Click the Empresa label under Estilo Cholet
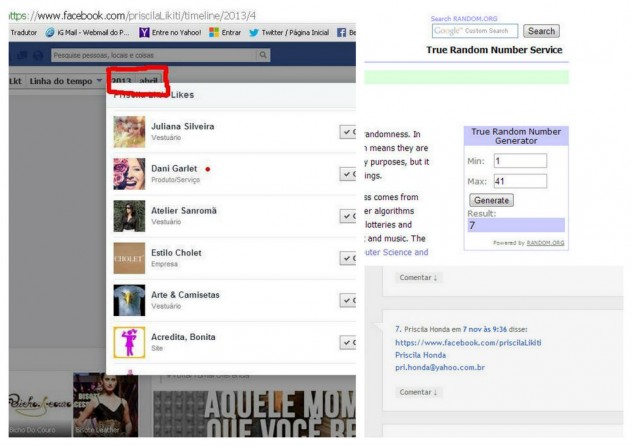Image resolution: width=632 pixels, height=446 pixels. [x=164, y=264]
